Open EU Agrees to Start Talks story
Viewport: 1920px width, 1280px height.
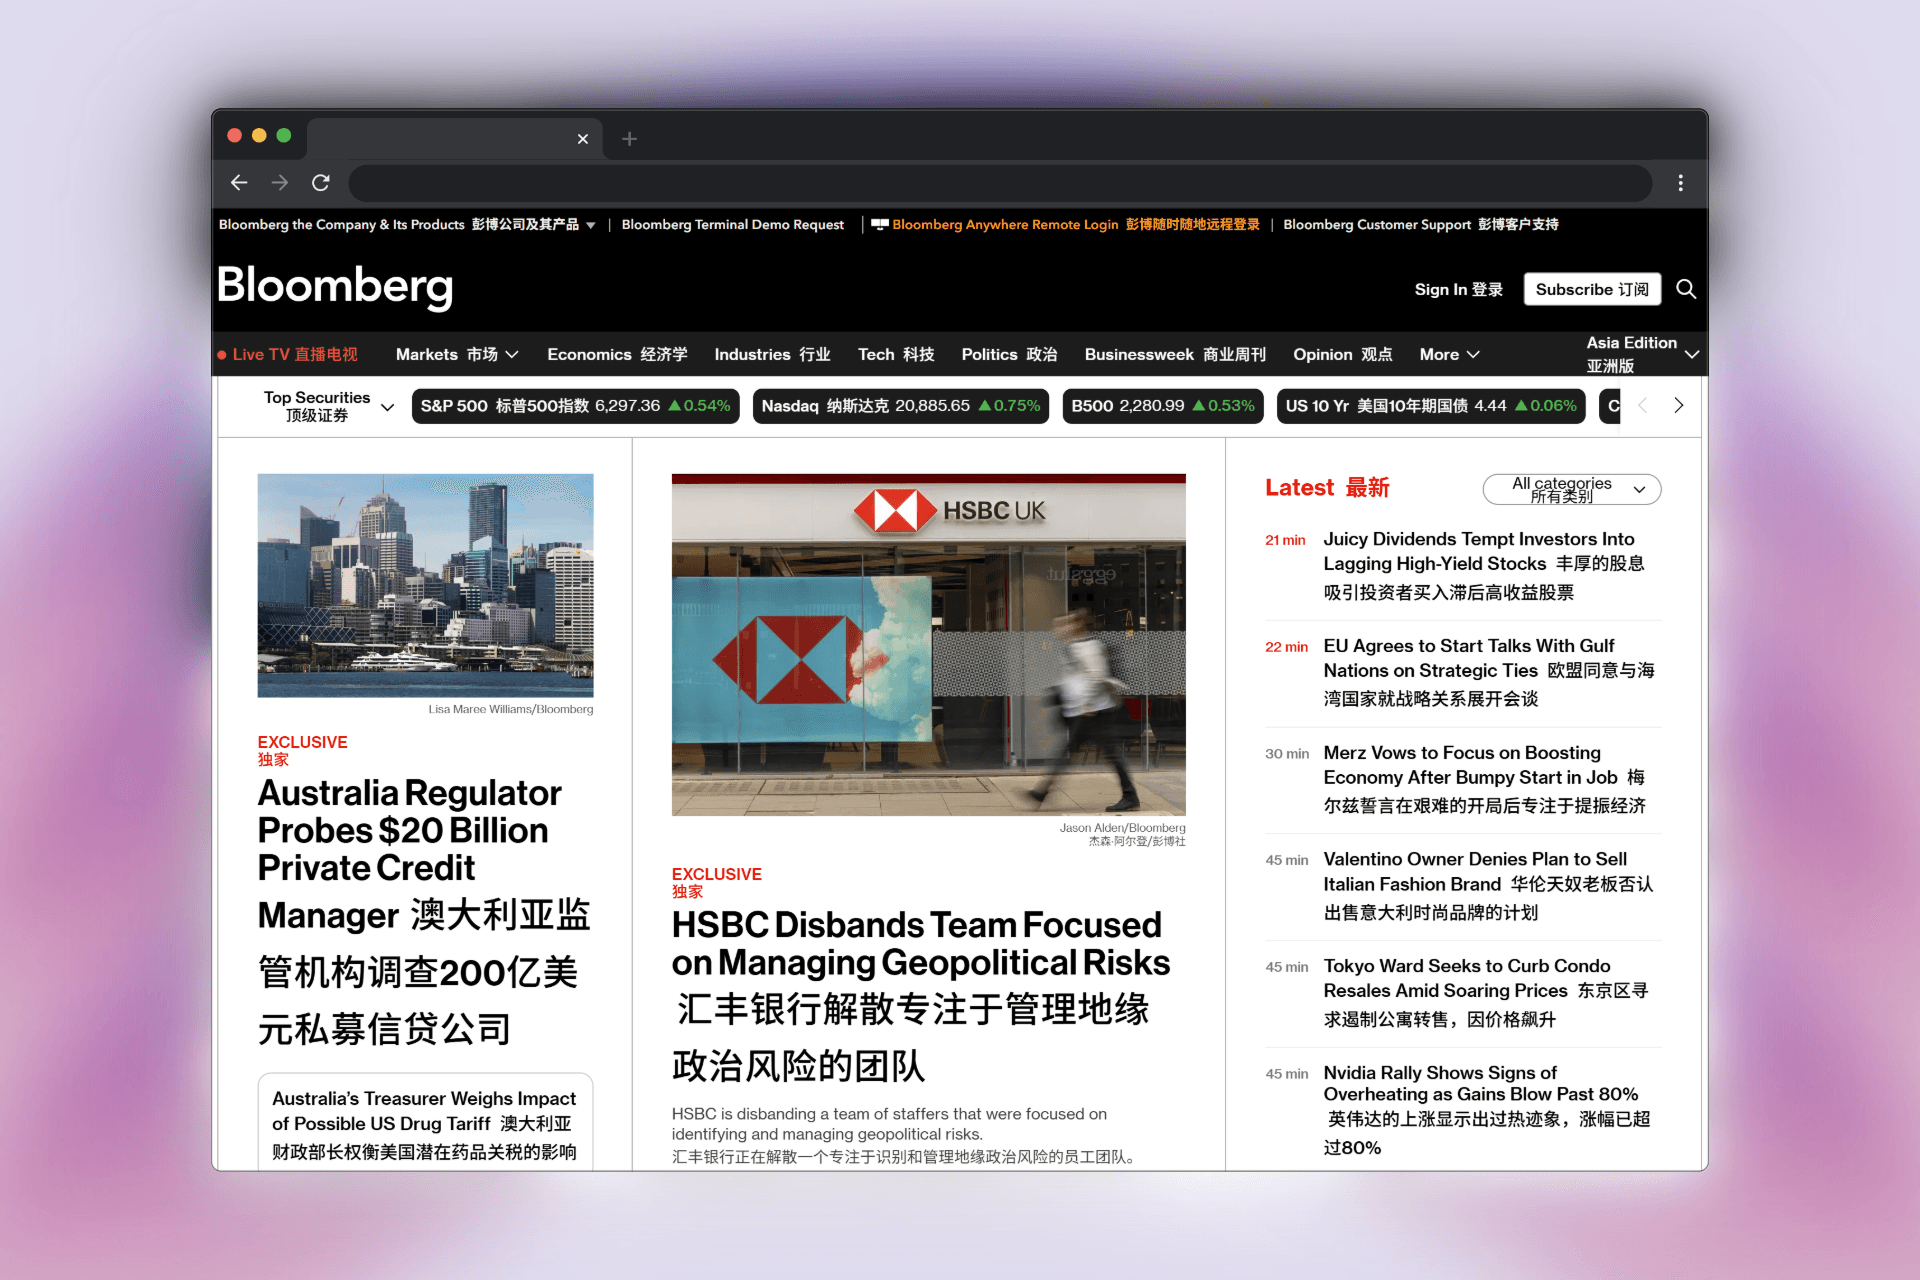(x=1489, y=672)
